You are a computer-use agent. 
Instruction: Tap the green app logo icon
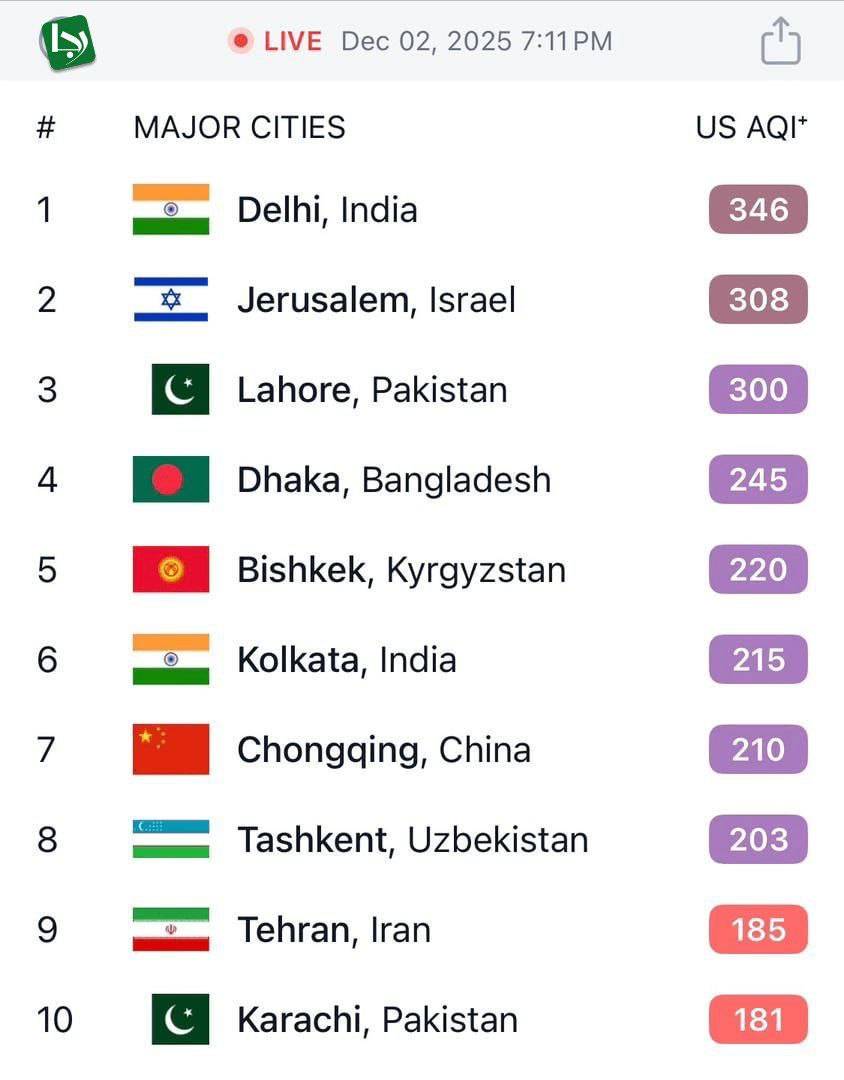[67, 42]
